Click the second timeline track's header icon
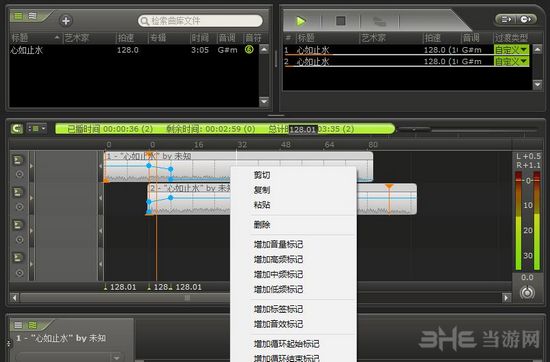Image resolution: width=550 pixels, height=362 pixels. click(18, 192)
